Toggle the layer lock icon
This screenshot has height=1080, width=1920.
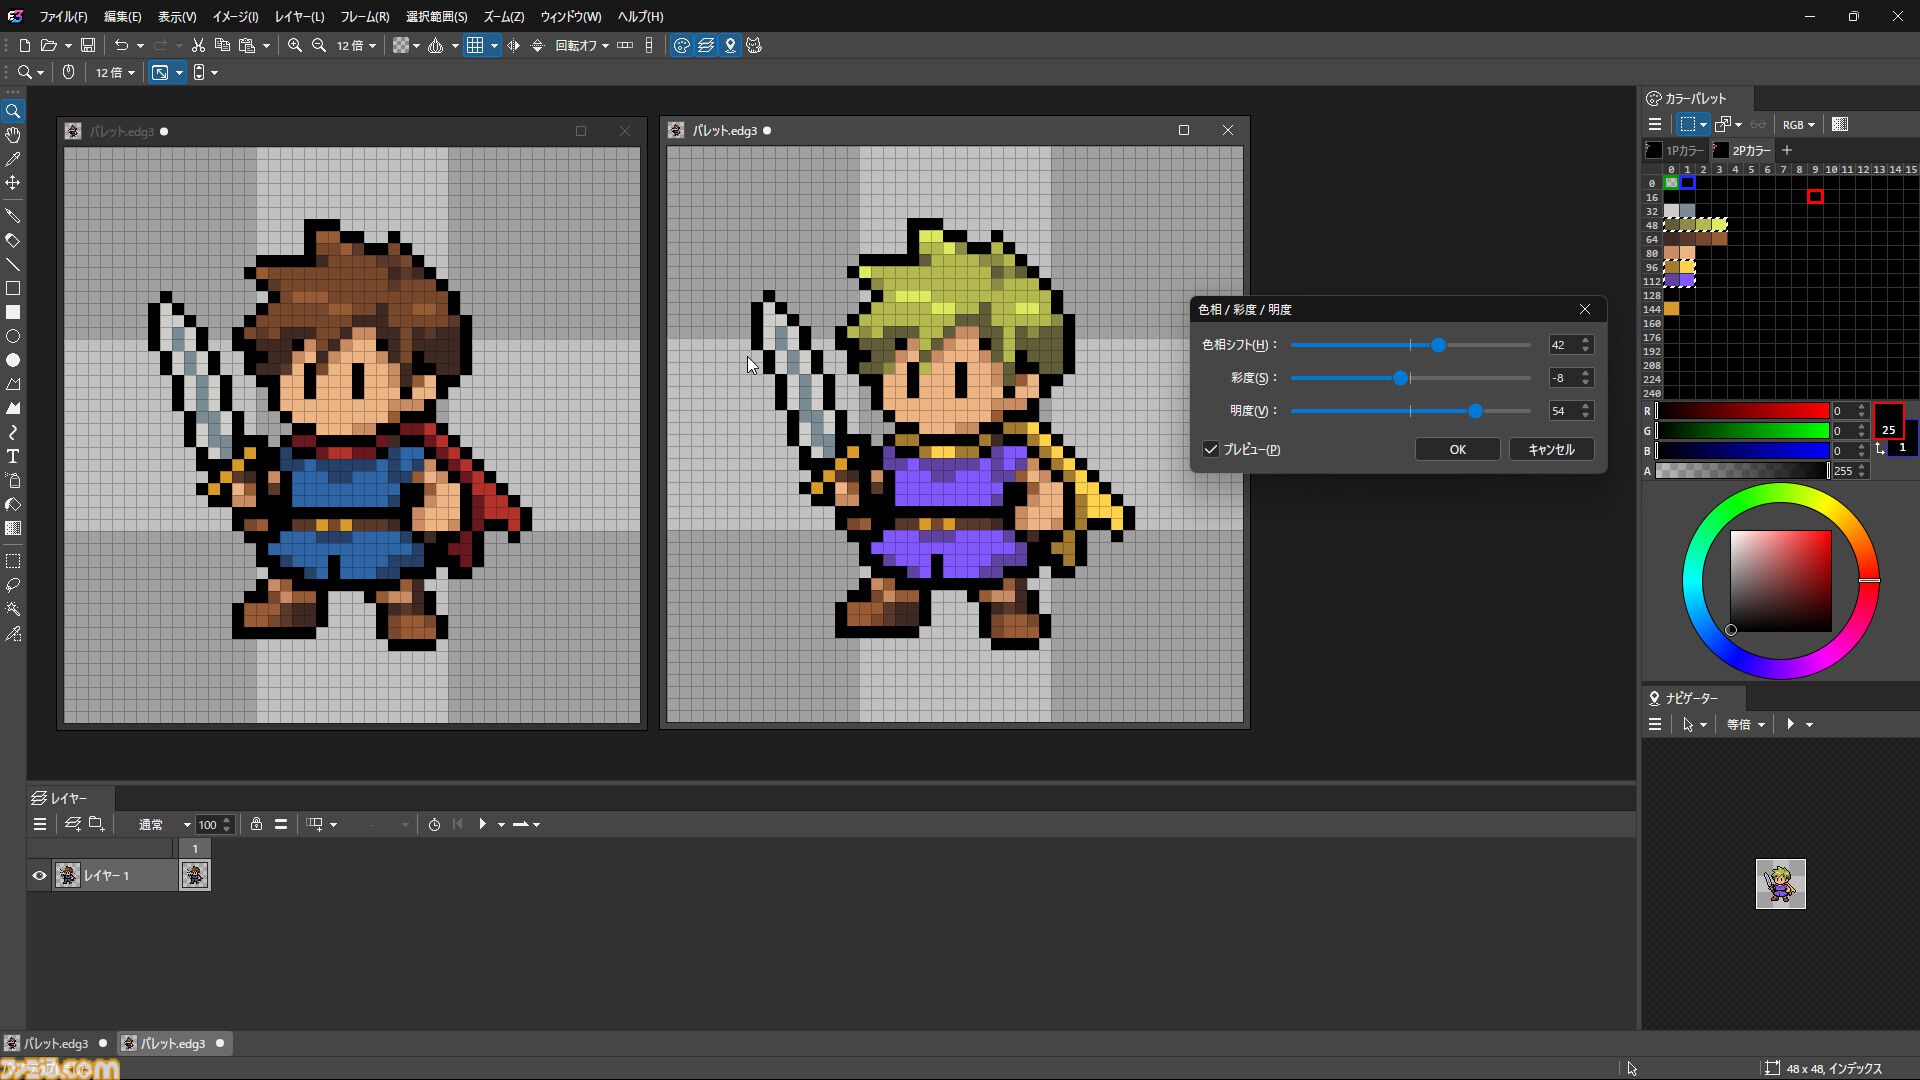257,824
